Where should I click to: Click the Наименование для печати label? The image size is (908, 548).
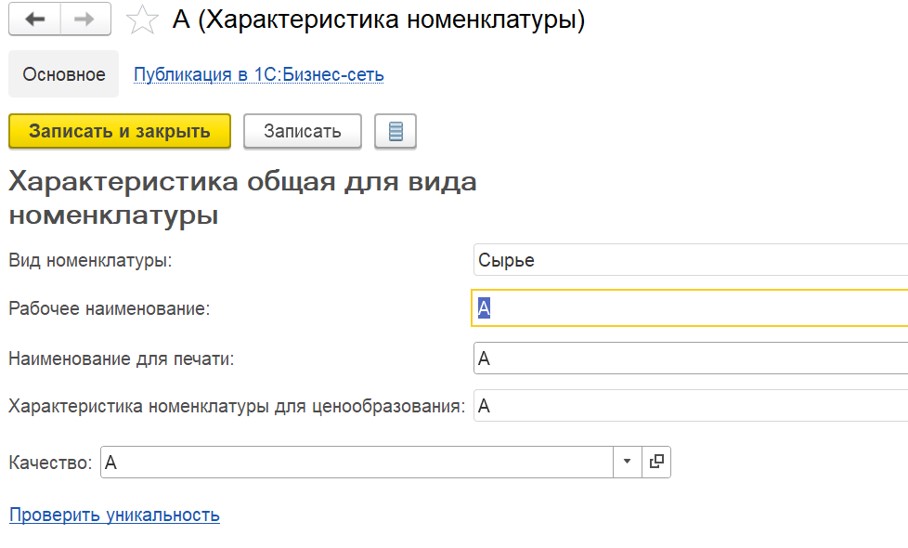click(x=122, y=359)
